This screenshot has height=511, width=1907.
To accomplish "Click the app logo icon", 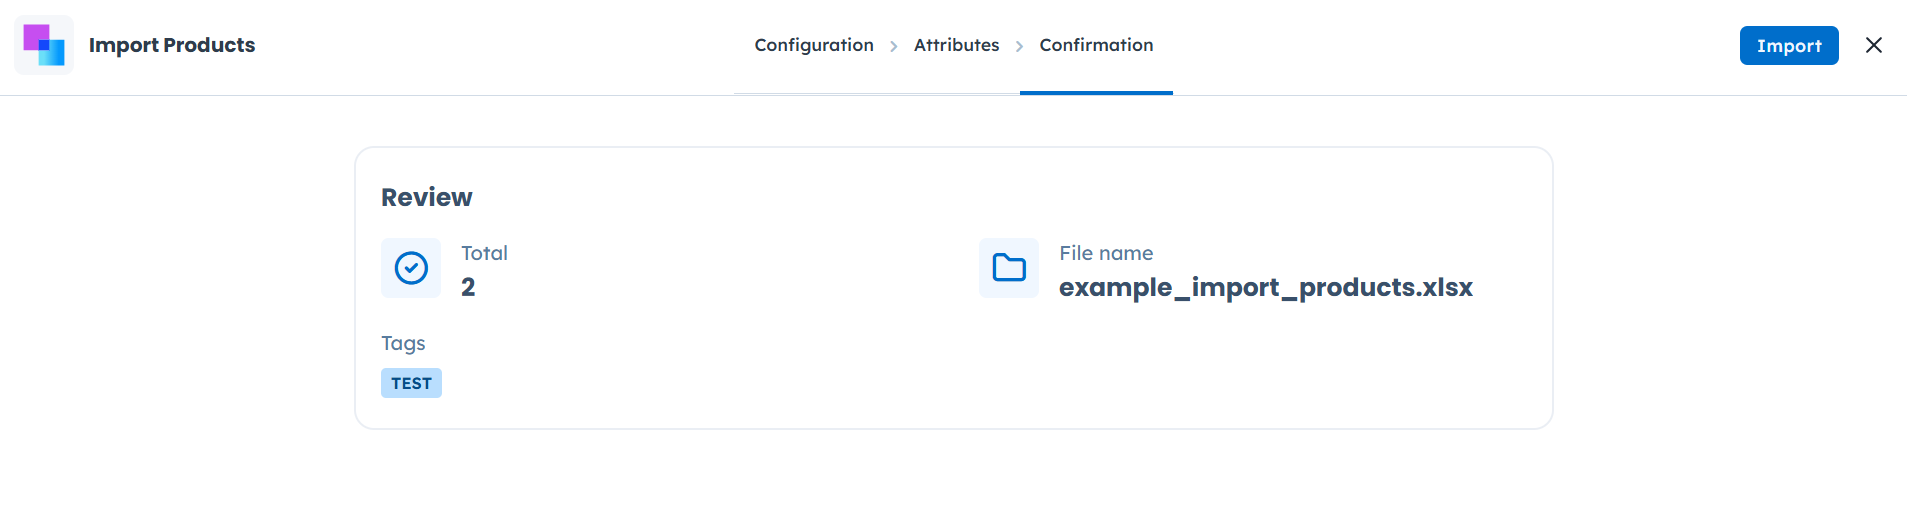I will (x=44, y=45).
